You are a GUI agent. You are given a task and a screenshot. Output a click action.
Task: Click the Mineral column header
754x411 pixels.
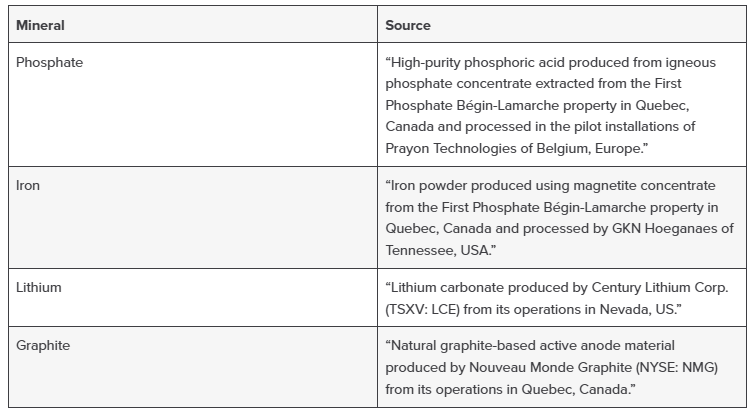click(x=40, y=24)
